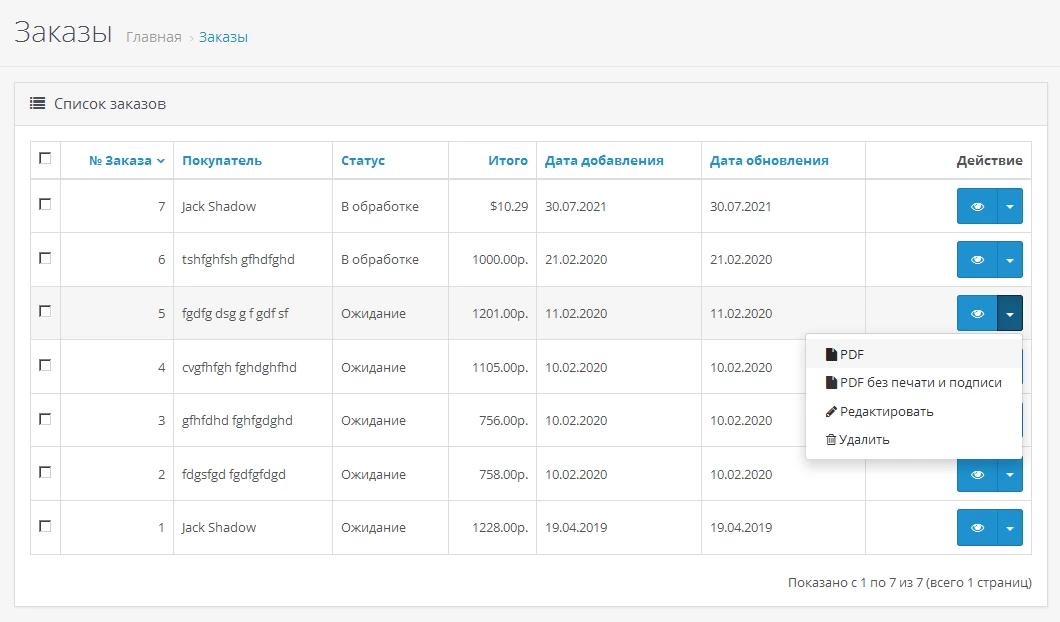Screen dimensions: 1060x622
Task: Open actions dropdown for order 1
Action: 1010,528
